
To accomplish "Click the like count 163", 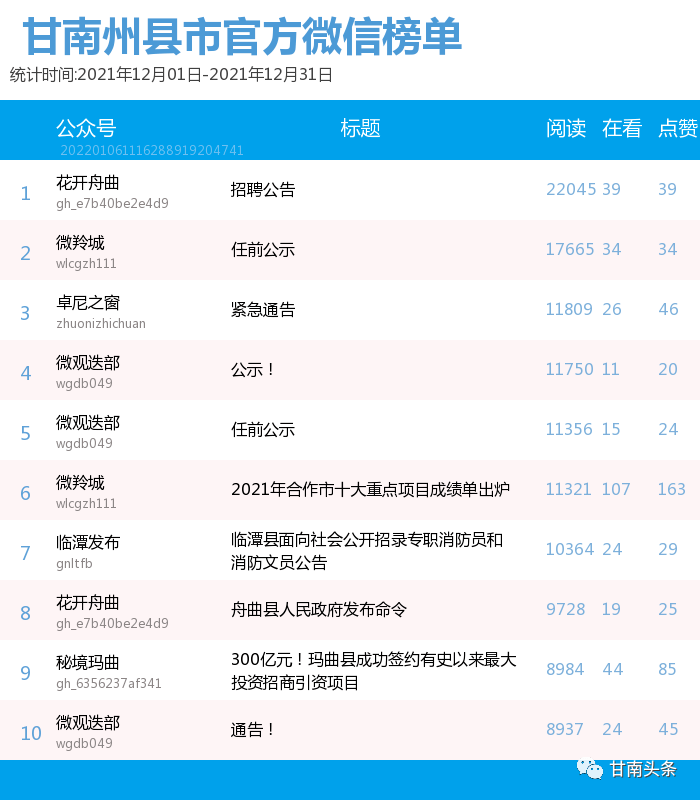I will 671,489.
